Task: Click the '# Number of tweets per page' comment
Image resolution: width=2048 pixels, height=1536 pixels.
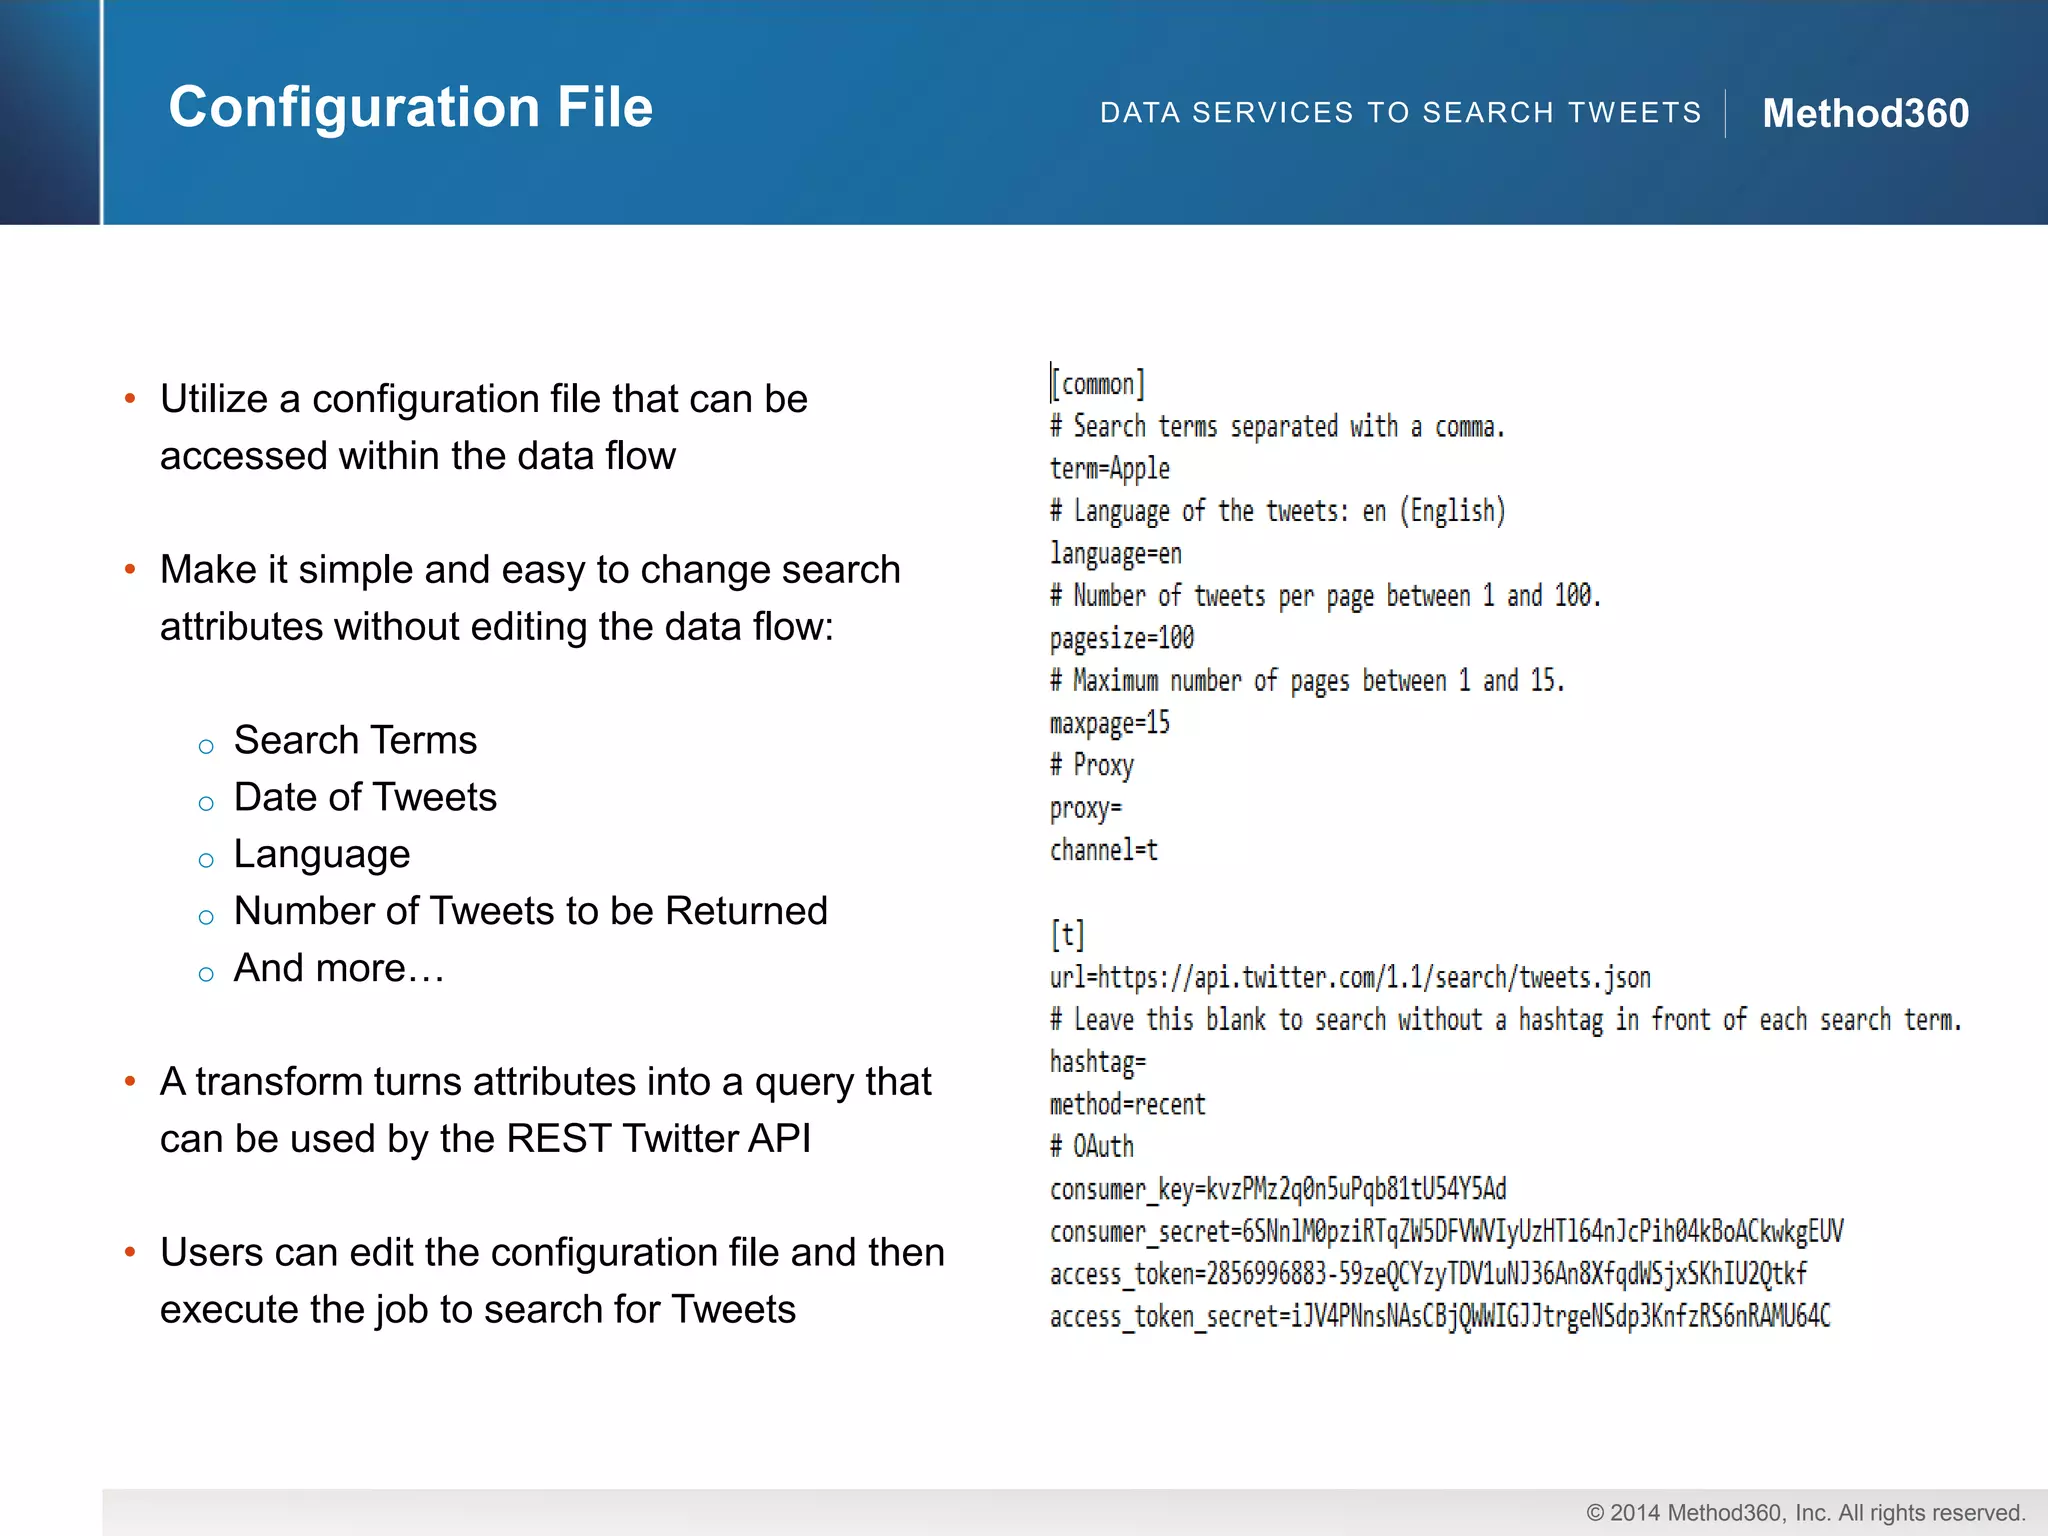Action: coord(1325,596)
